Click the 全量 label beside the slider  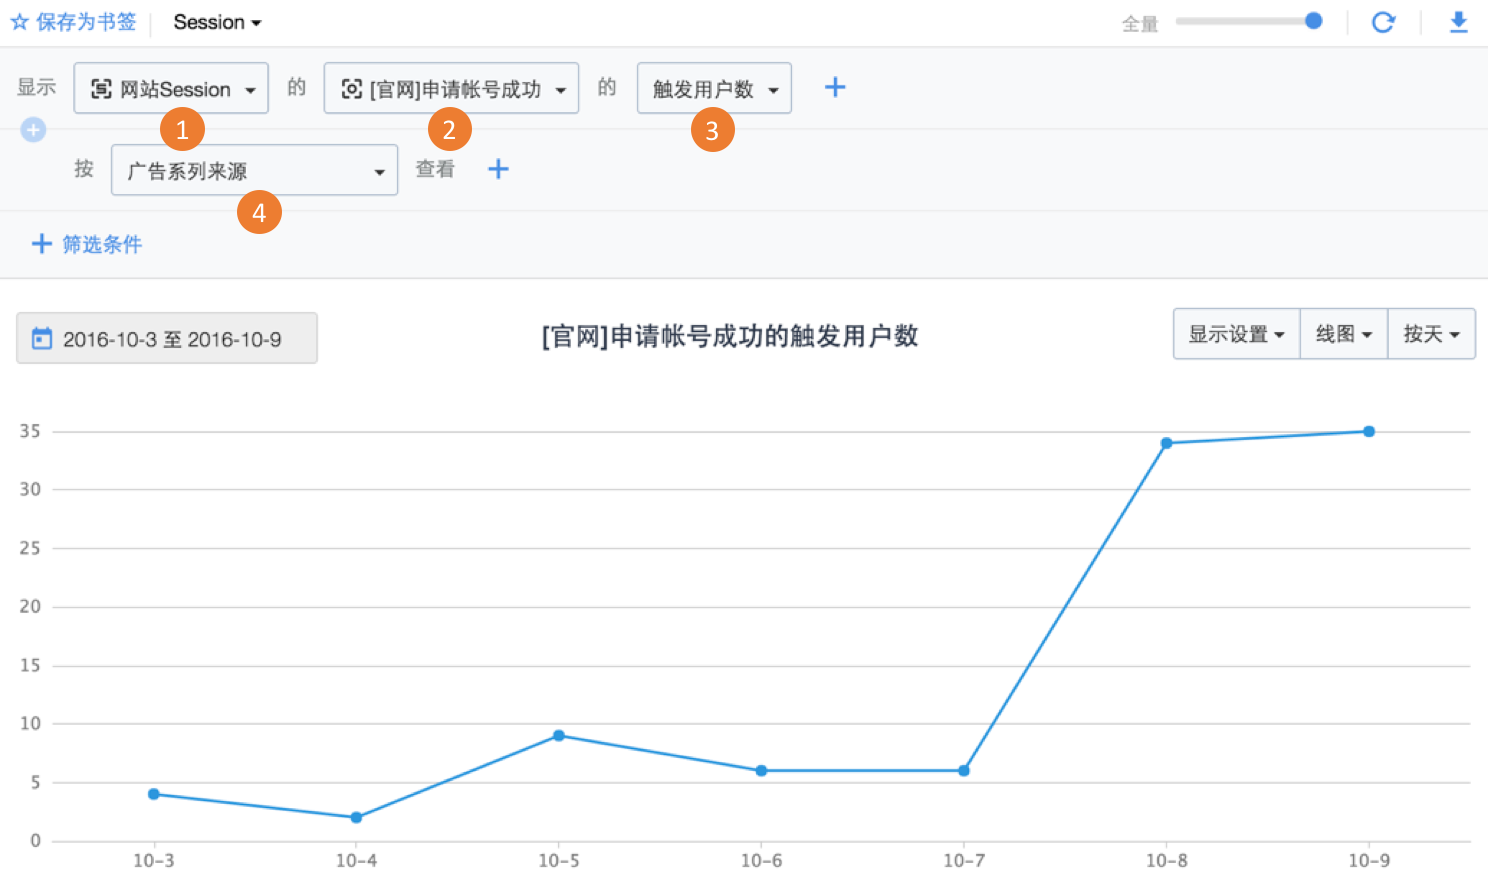point(1140,24)
